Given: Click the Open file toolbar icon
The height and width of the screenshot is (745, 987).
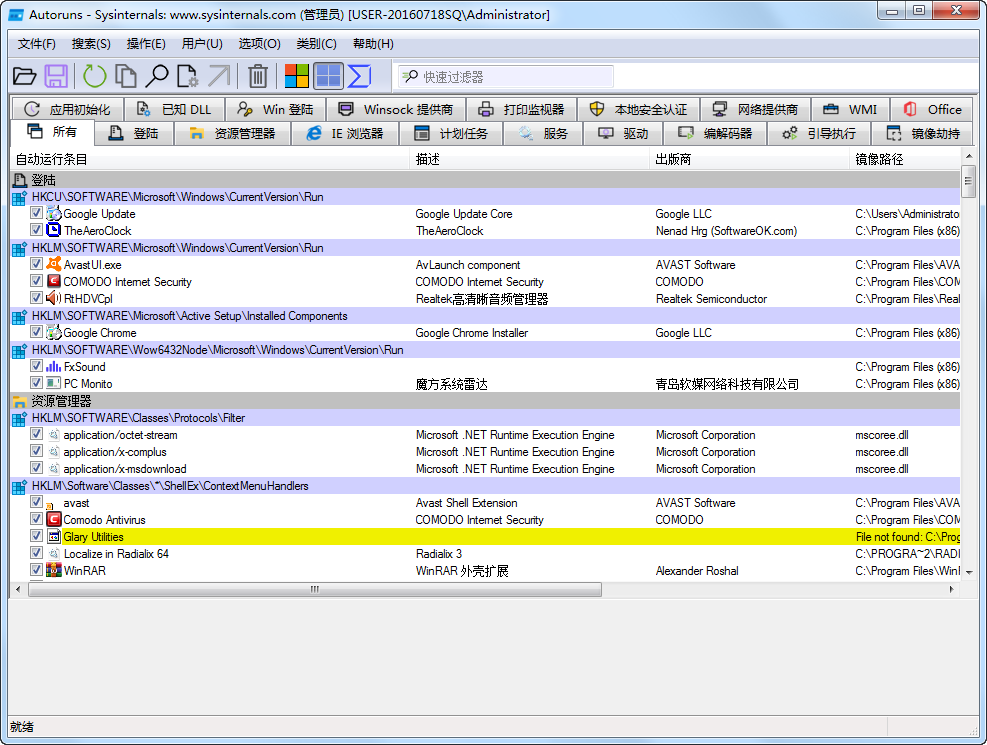Looking at the screenshot, I should point(25,76).
